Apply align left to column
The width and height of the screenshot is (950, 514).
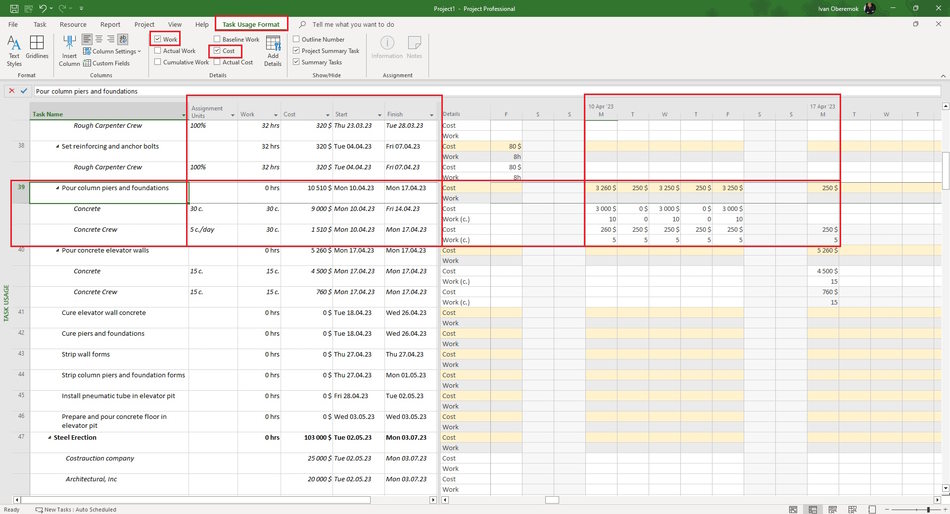pos(87,39)
